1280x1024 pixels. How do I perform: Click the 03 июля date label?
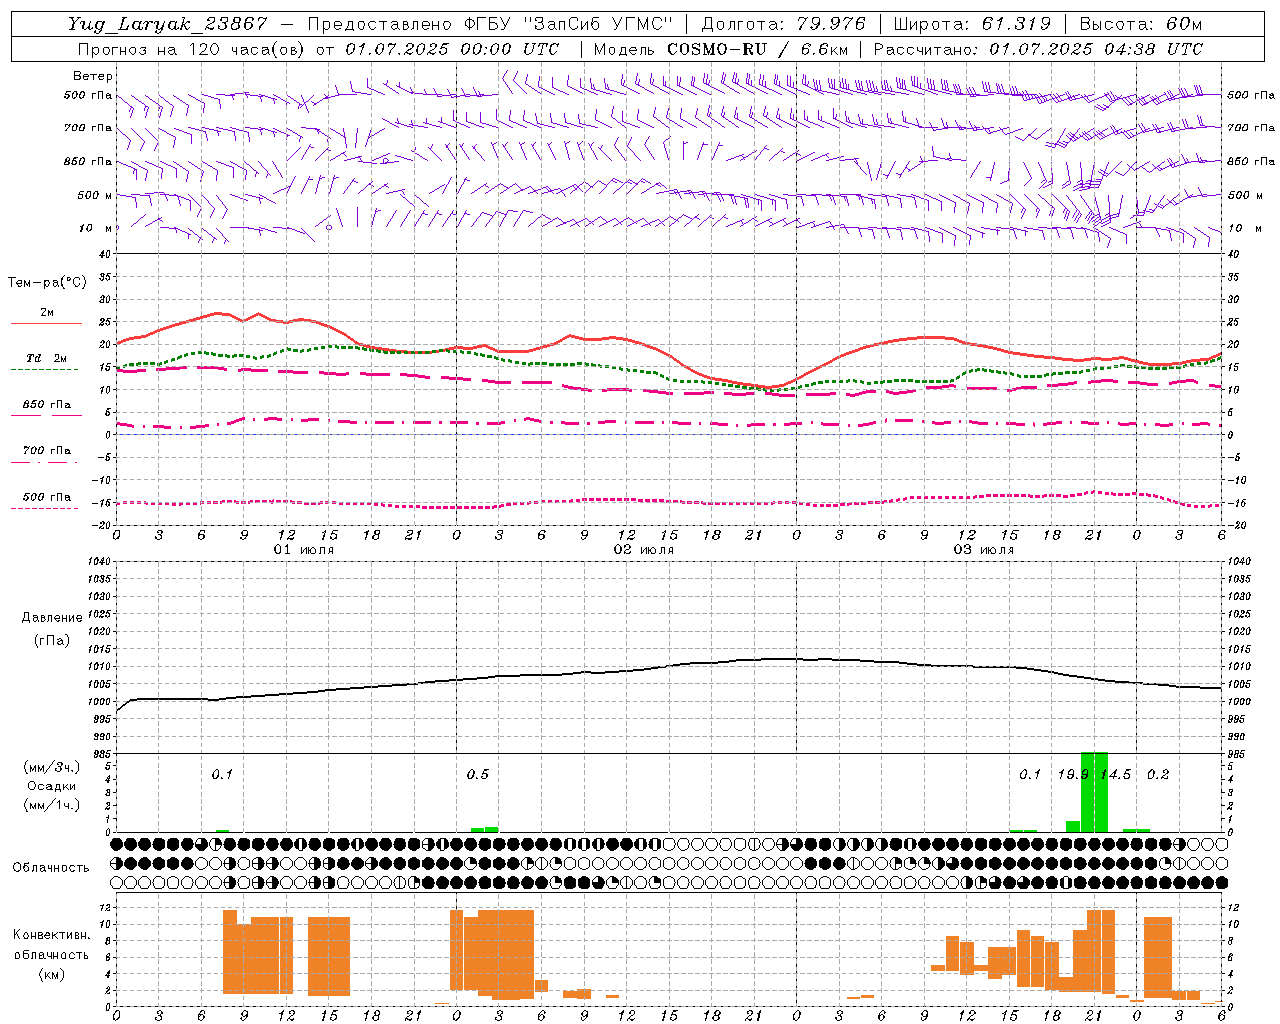tap(984, 550)
